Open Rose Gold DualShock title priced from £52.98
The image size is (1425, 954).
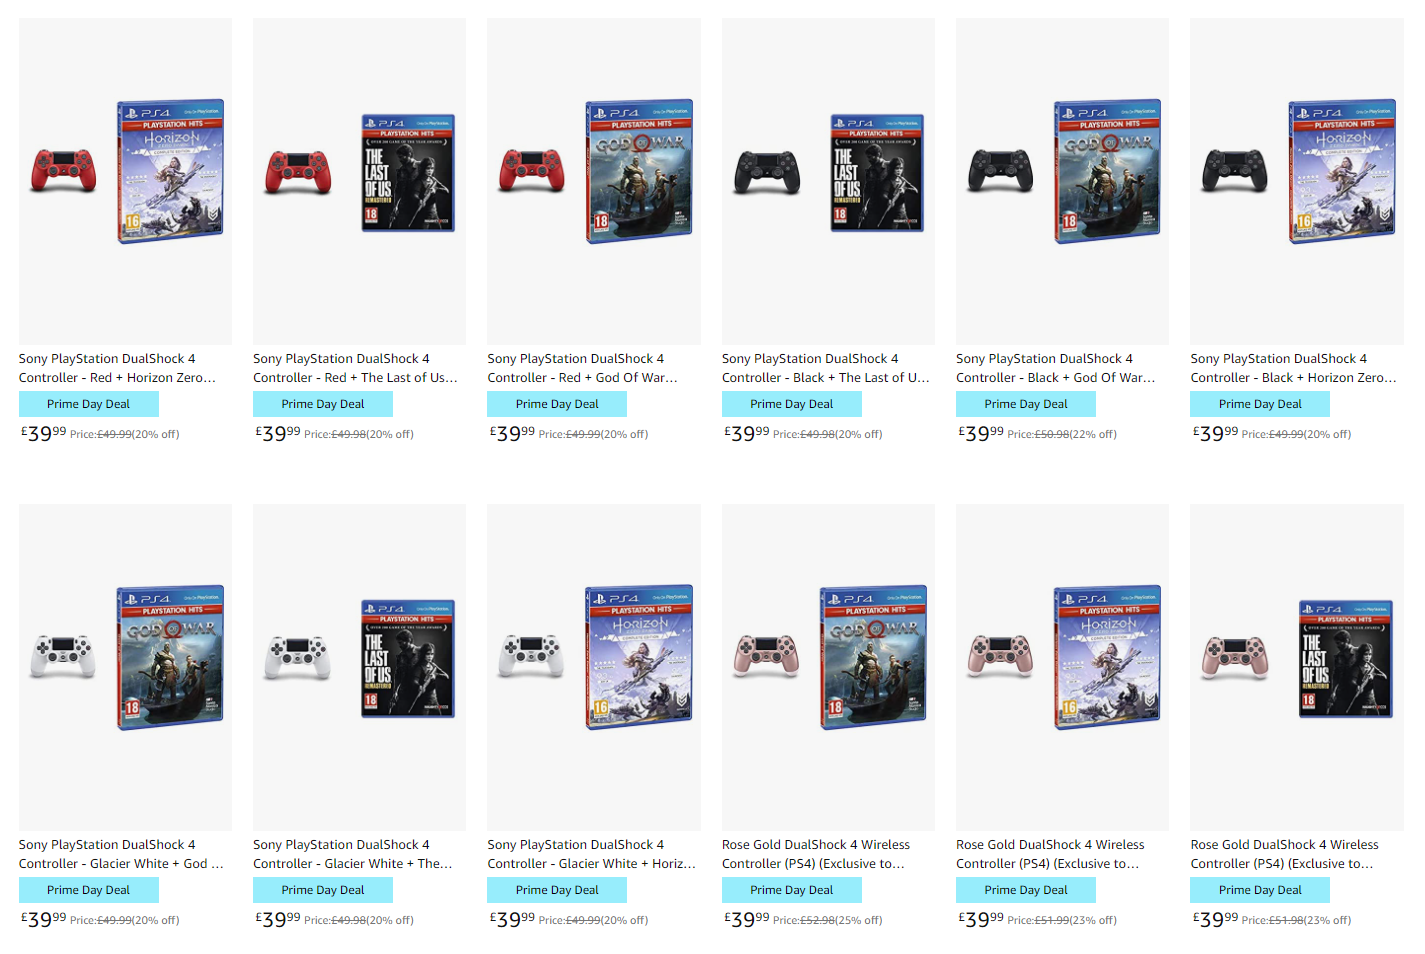pyautogui.click(x=816, y=854)
